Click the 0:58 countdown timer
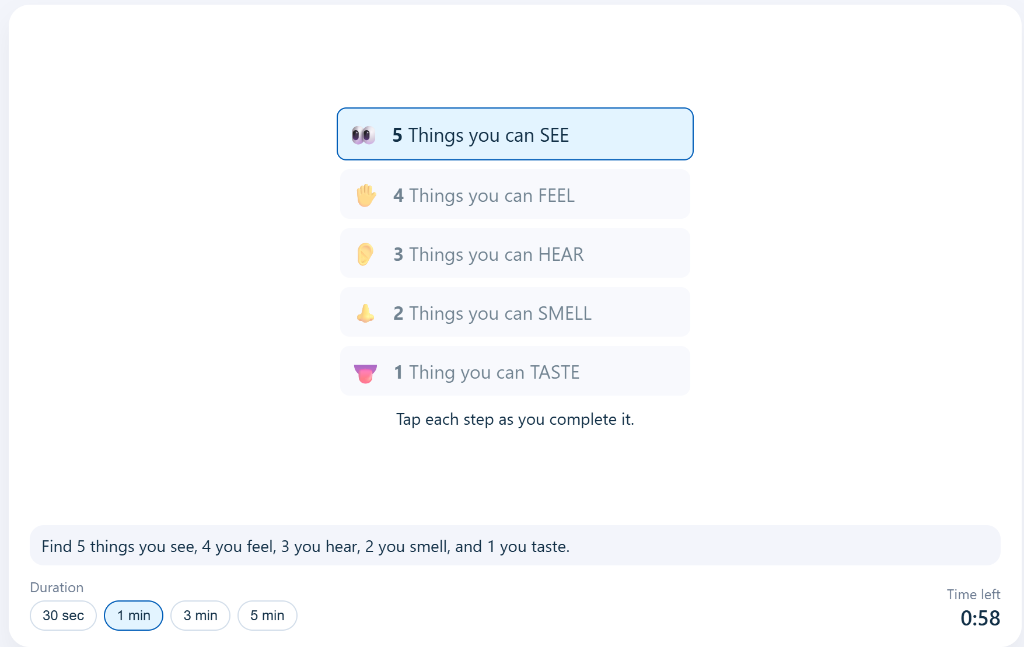The image size is (1024, 647). (980, 619)
